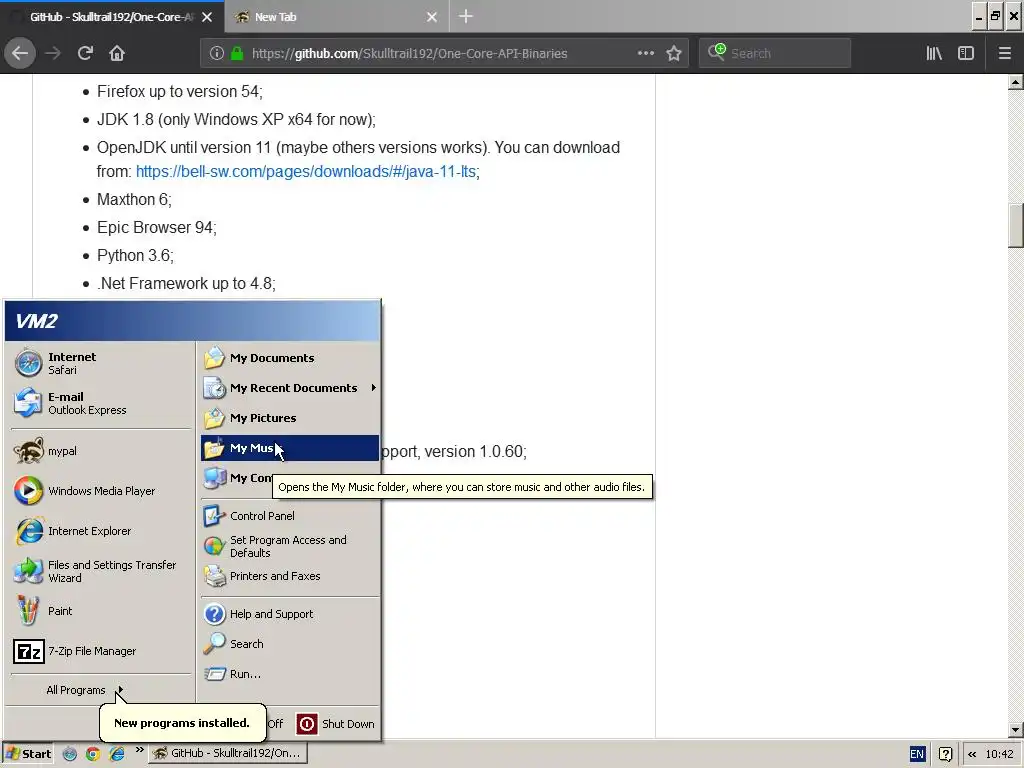The height and width of the screenshot is (768, 1024).
Task: Click the help question mark tray icon
Action: (945, 754)
